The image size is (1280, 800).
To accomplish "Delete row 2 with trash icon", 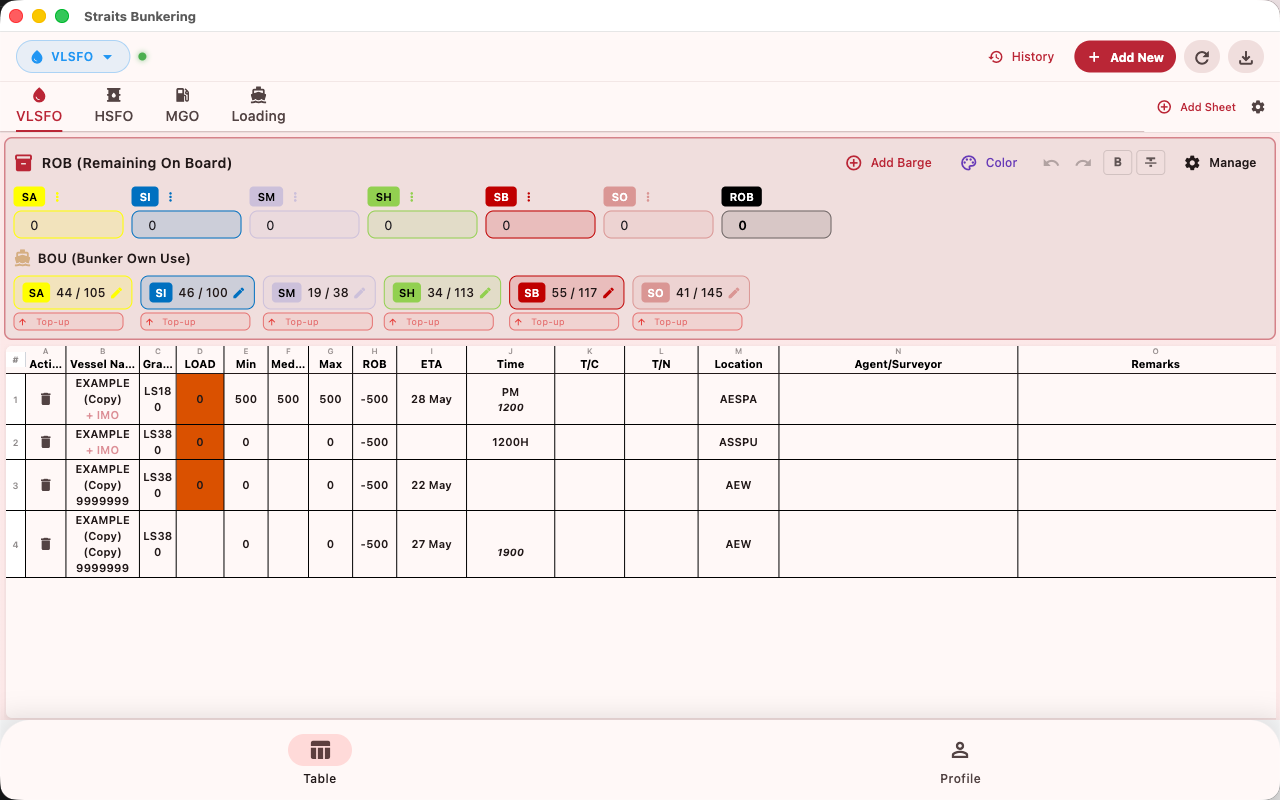I will (x=45, y=442).
